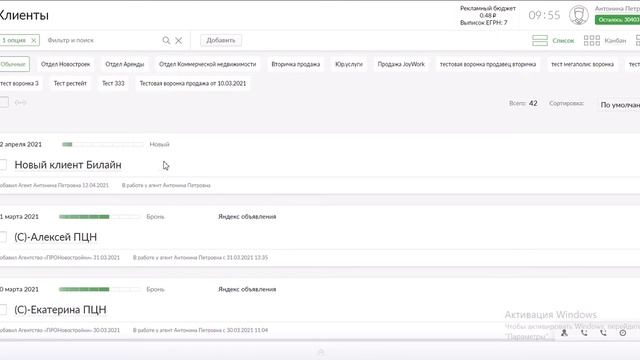Click the date "2 апреля 2021"
This screenshot has height=360, width=640.
[x=21, y=144]
